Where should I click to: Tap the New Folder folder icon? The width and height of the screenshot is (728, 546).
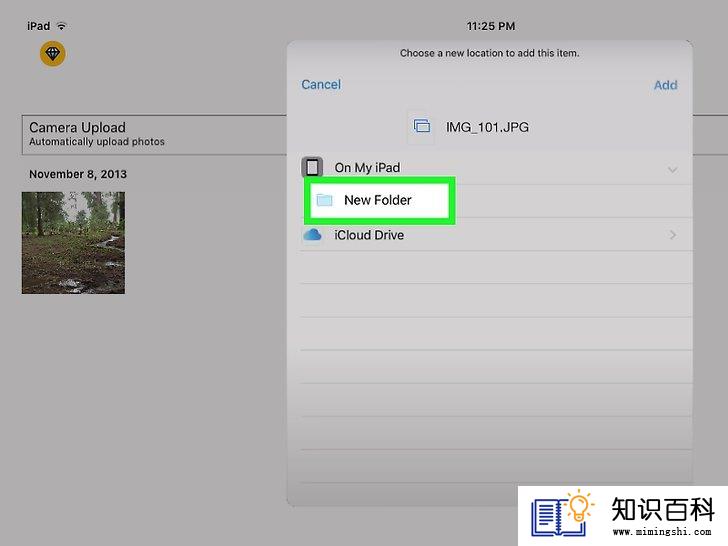click(x=324, y=200)
